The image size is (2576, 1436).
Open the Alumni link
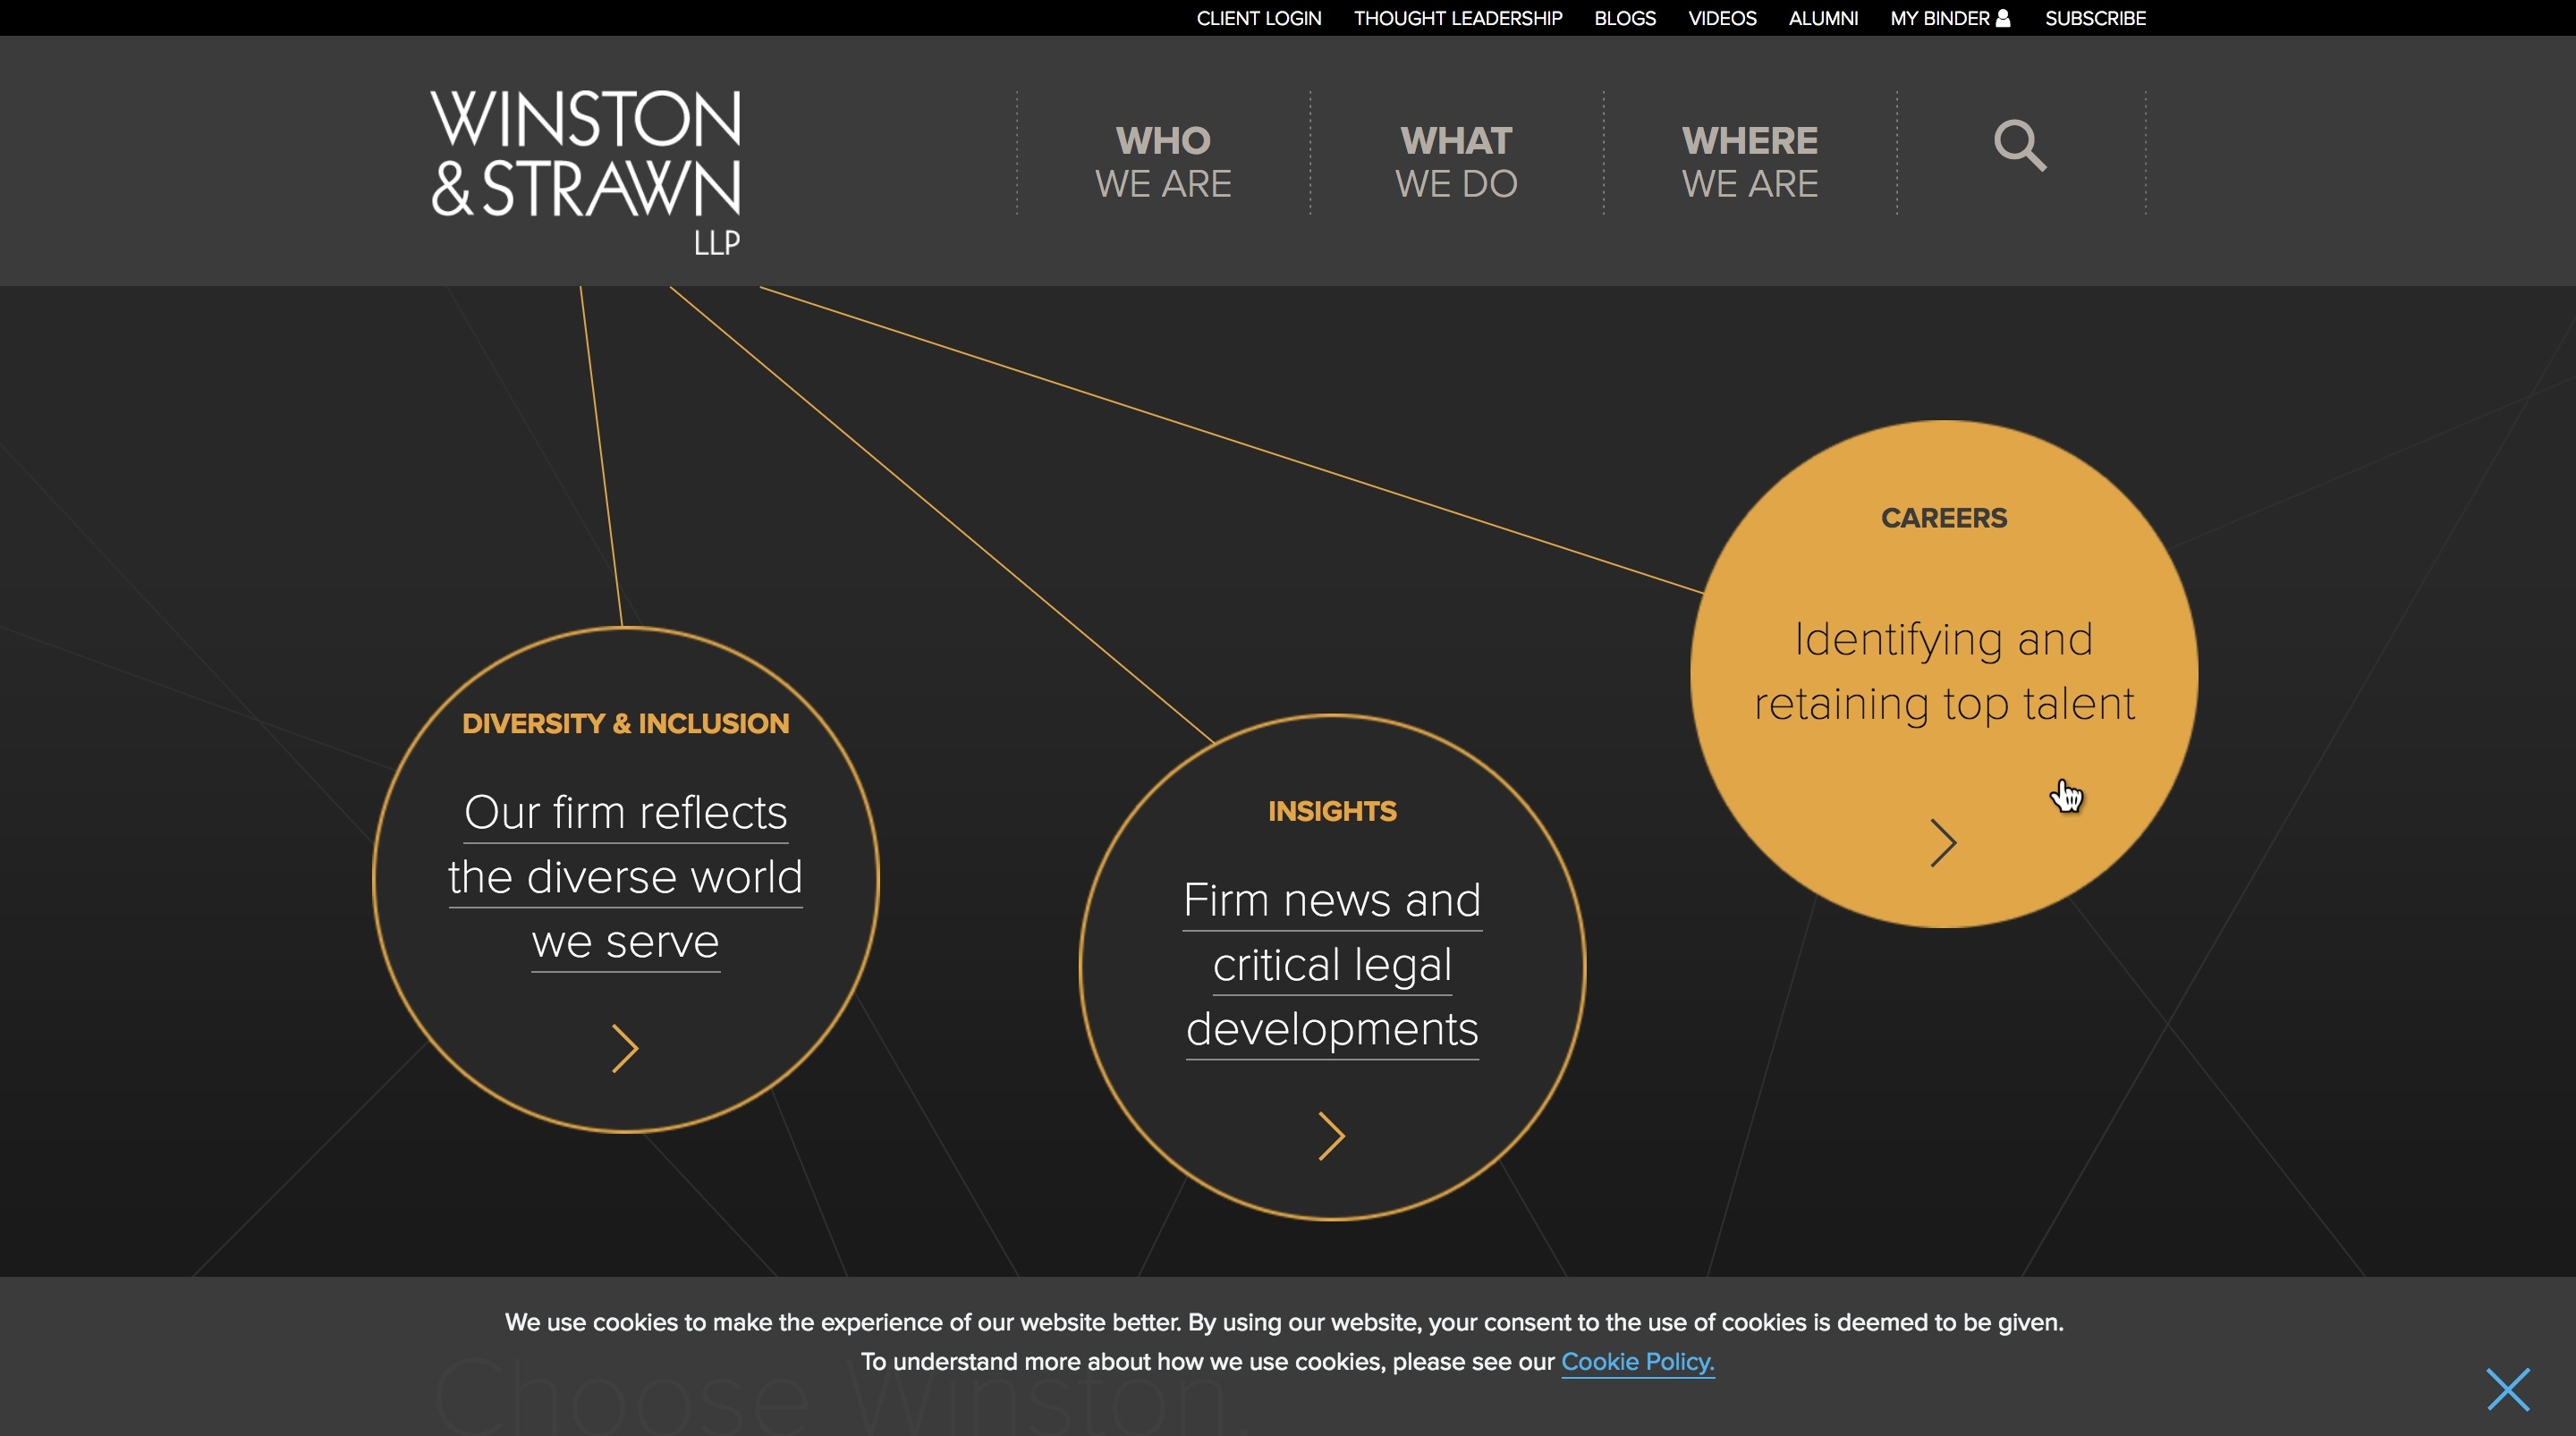[x=1823, y=18]
